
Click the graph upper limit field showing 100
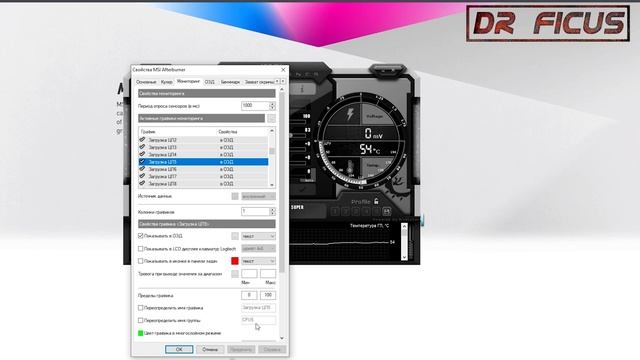[x=268, y=295]
